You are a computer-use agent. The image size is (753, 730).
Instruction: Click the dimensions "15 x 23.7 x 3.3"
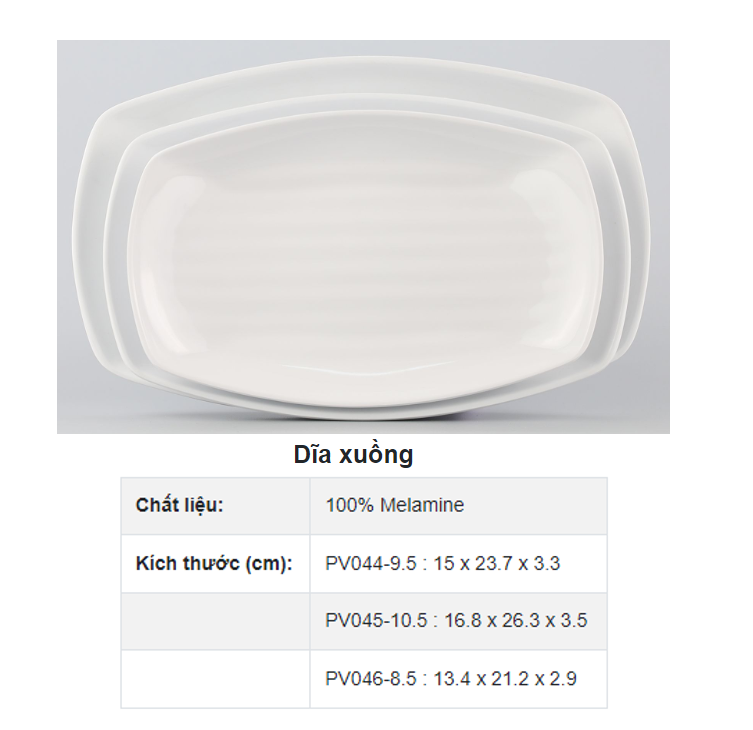(496, 563)
